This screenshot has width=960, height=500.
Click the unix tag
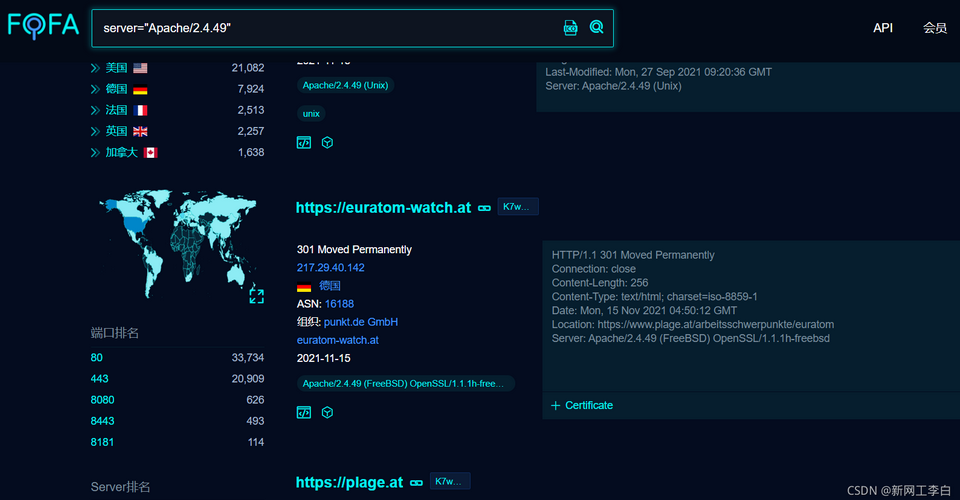(311, 114)
